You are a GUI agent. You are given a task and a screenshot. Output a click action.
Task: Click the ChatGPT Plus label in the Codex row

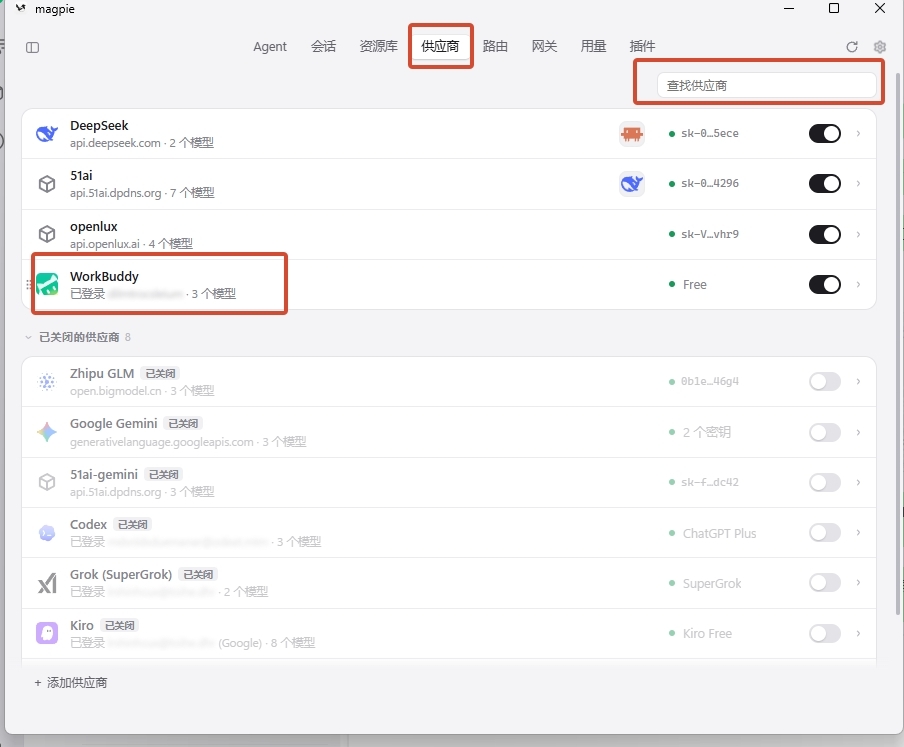[719, 533]
